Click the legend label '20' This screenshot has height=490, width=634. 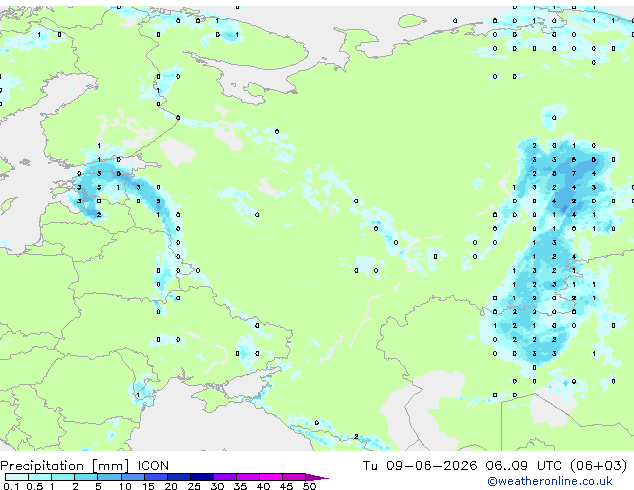171,486
